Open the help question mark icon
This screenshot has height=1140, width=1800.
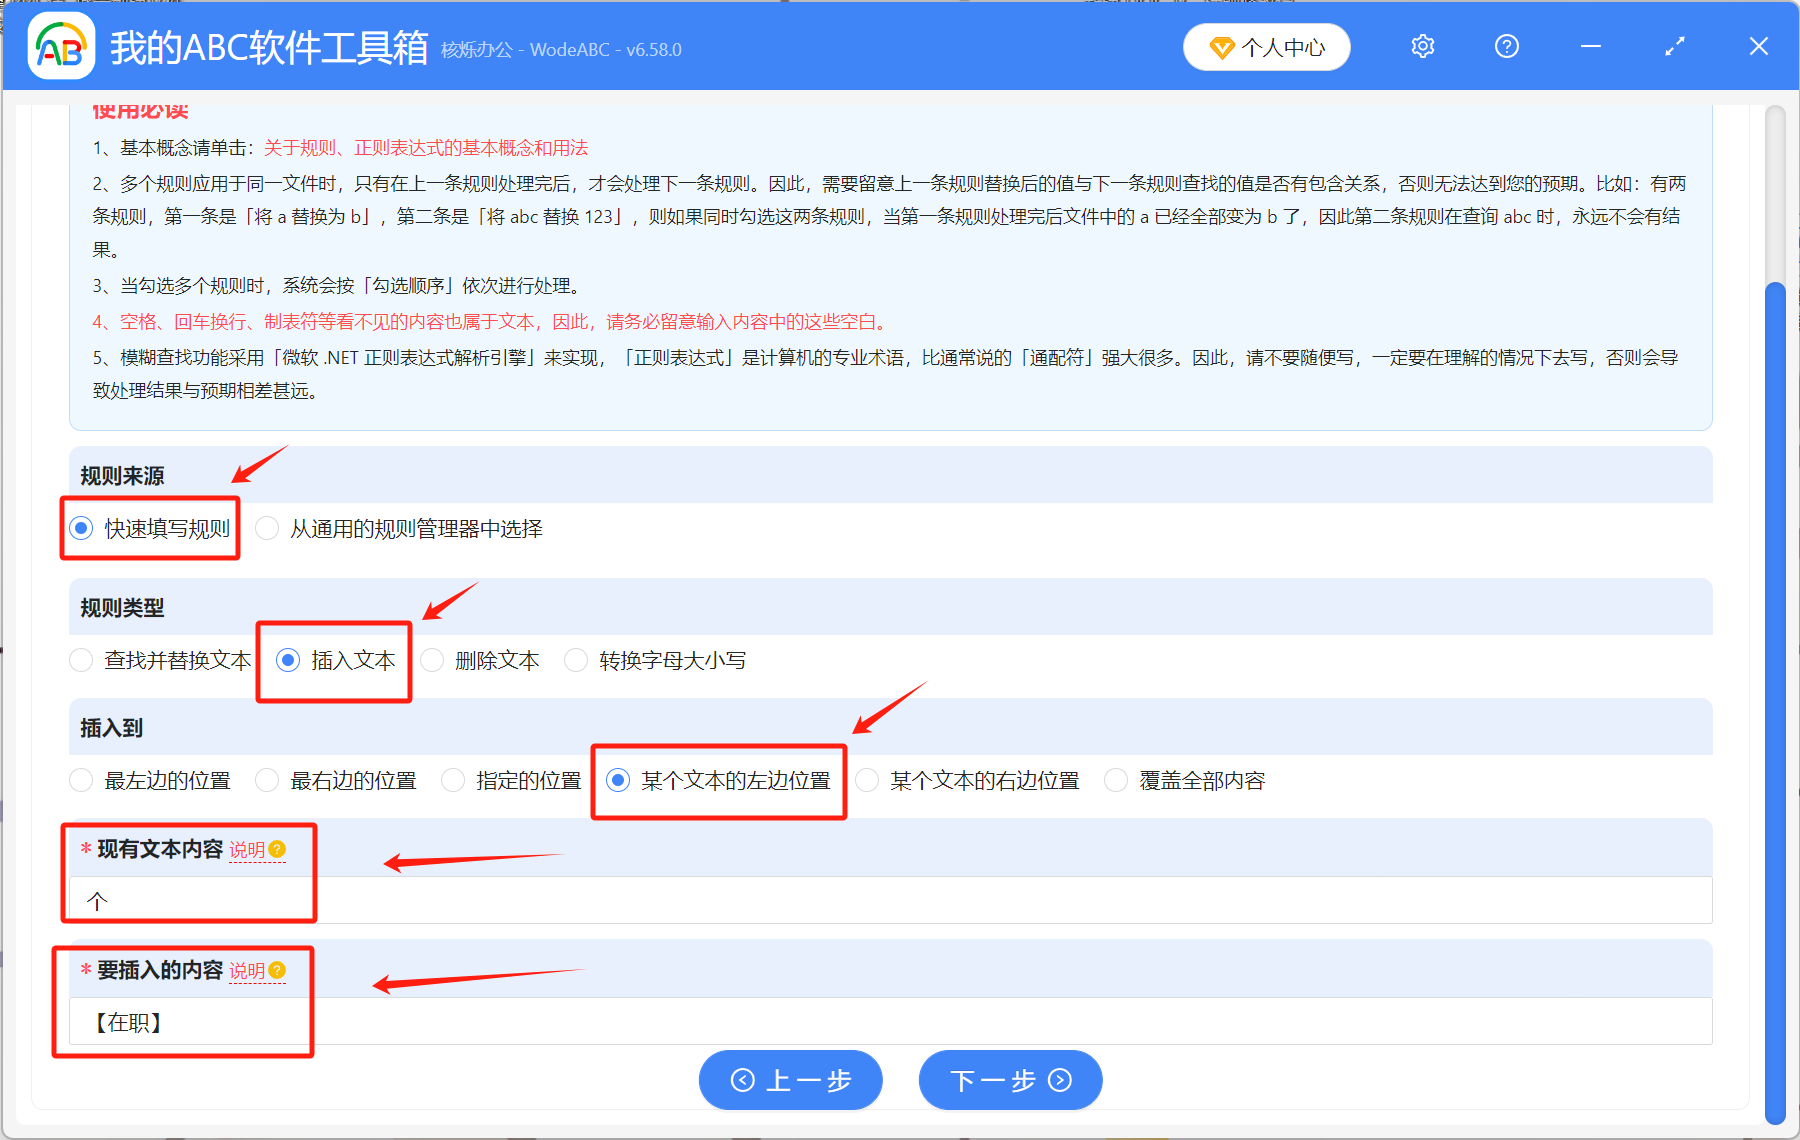(x=1505, y=46)
